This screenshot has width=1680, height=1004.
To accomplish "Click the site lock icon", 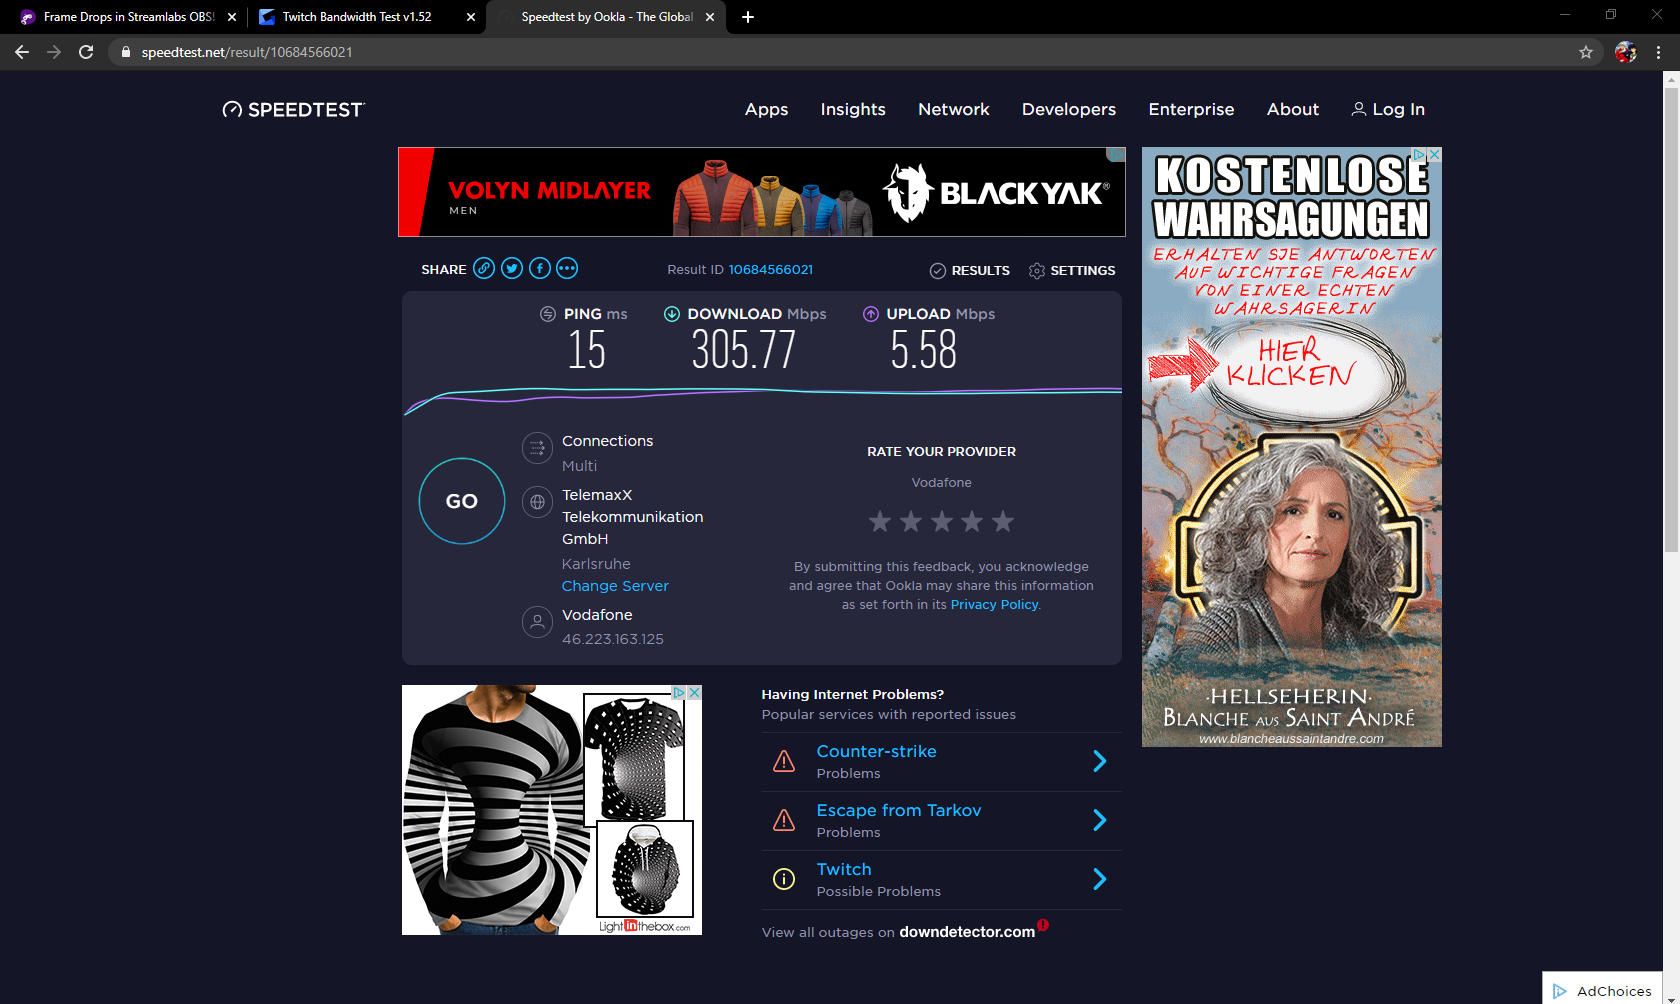I will [x=125, y=52].
